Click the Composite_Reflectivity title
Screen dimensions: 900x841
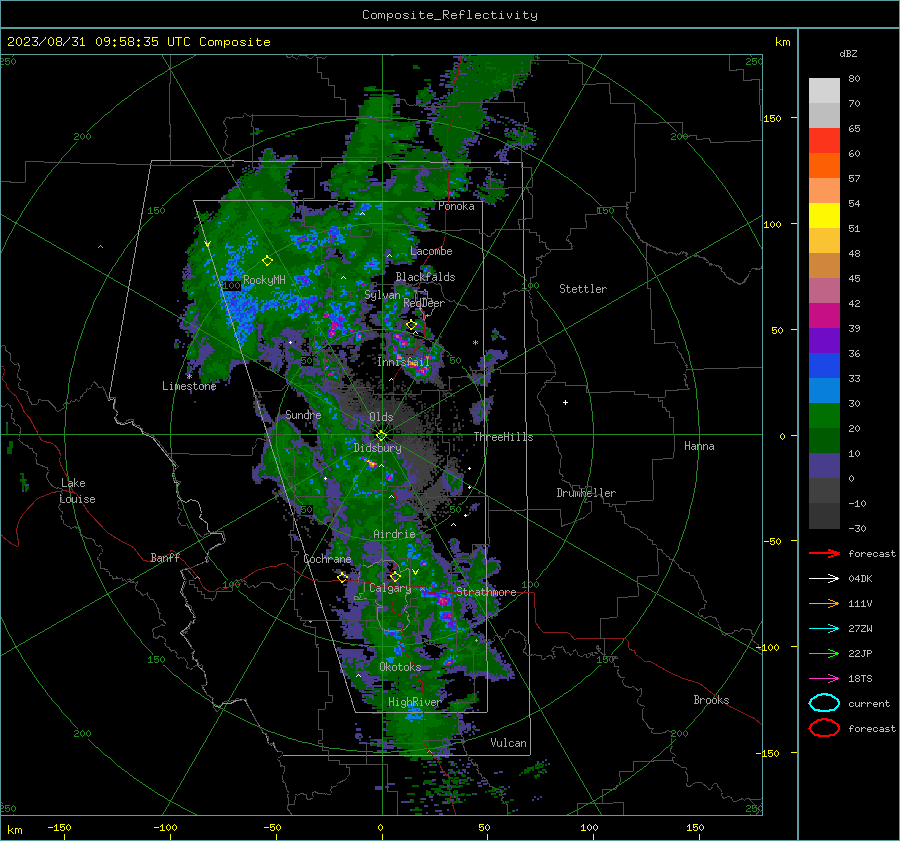click(x=450, y=15)
